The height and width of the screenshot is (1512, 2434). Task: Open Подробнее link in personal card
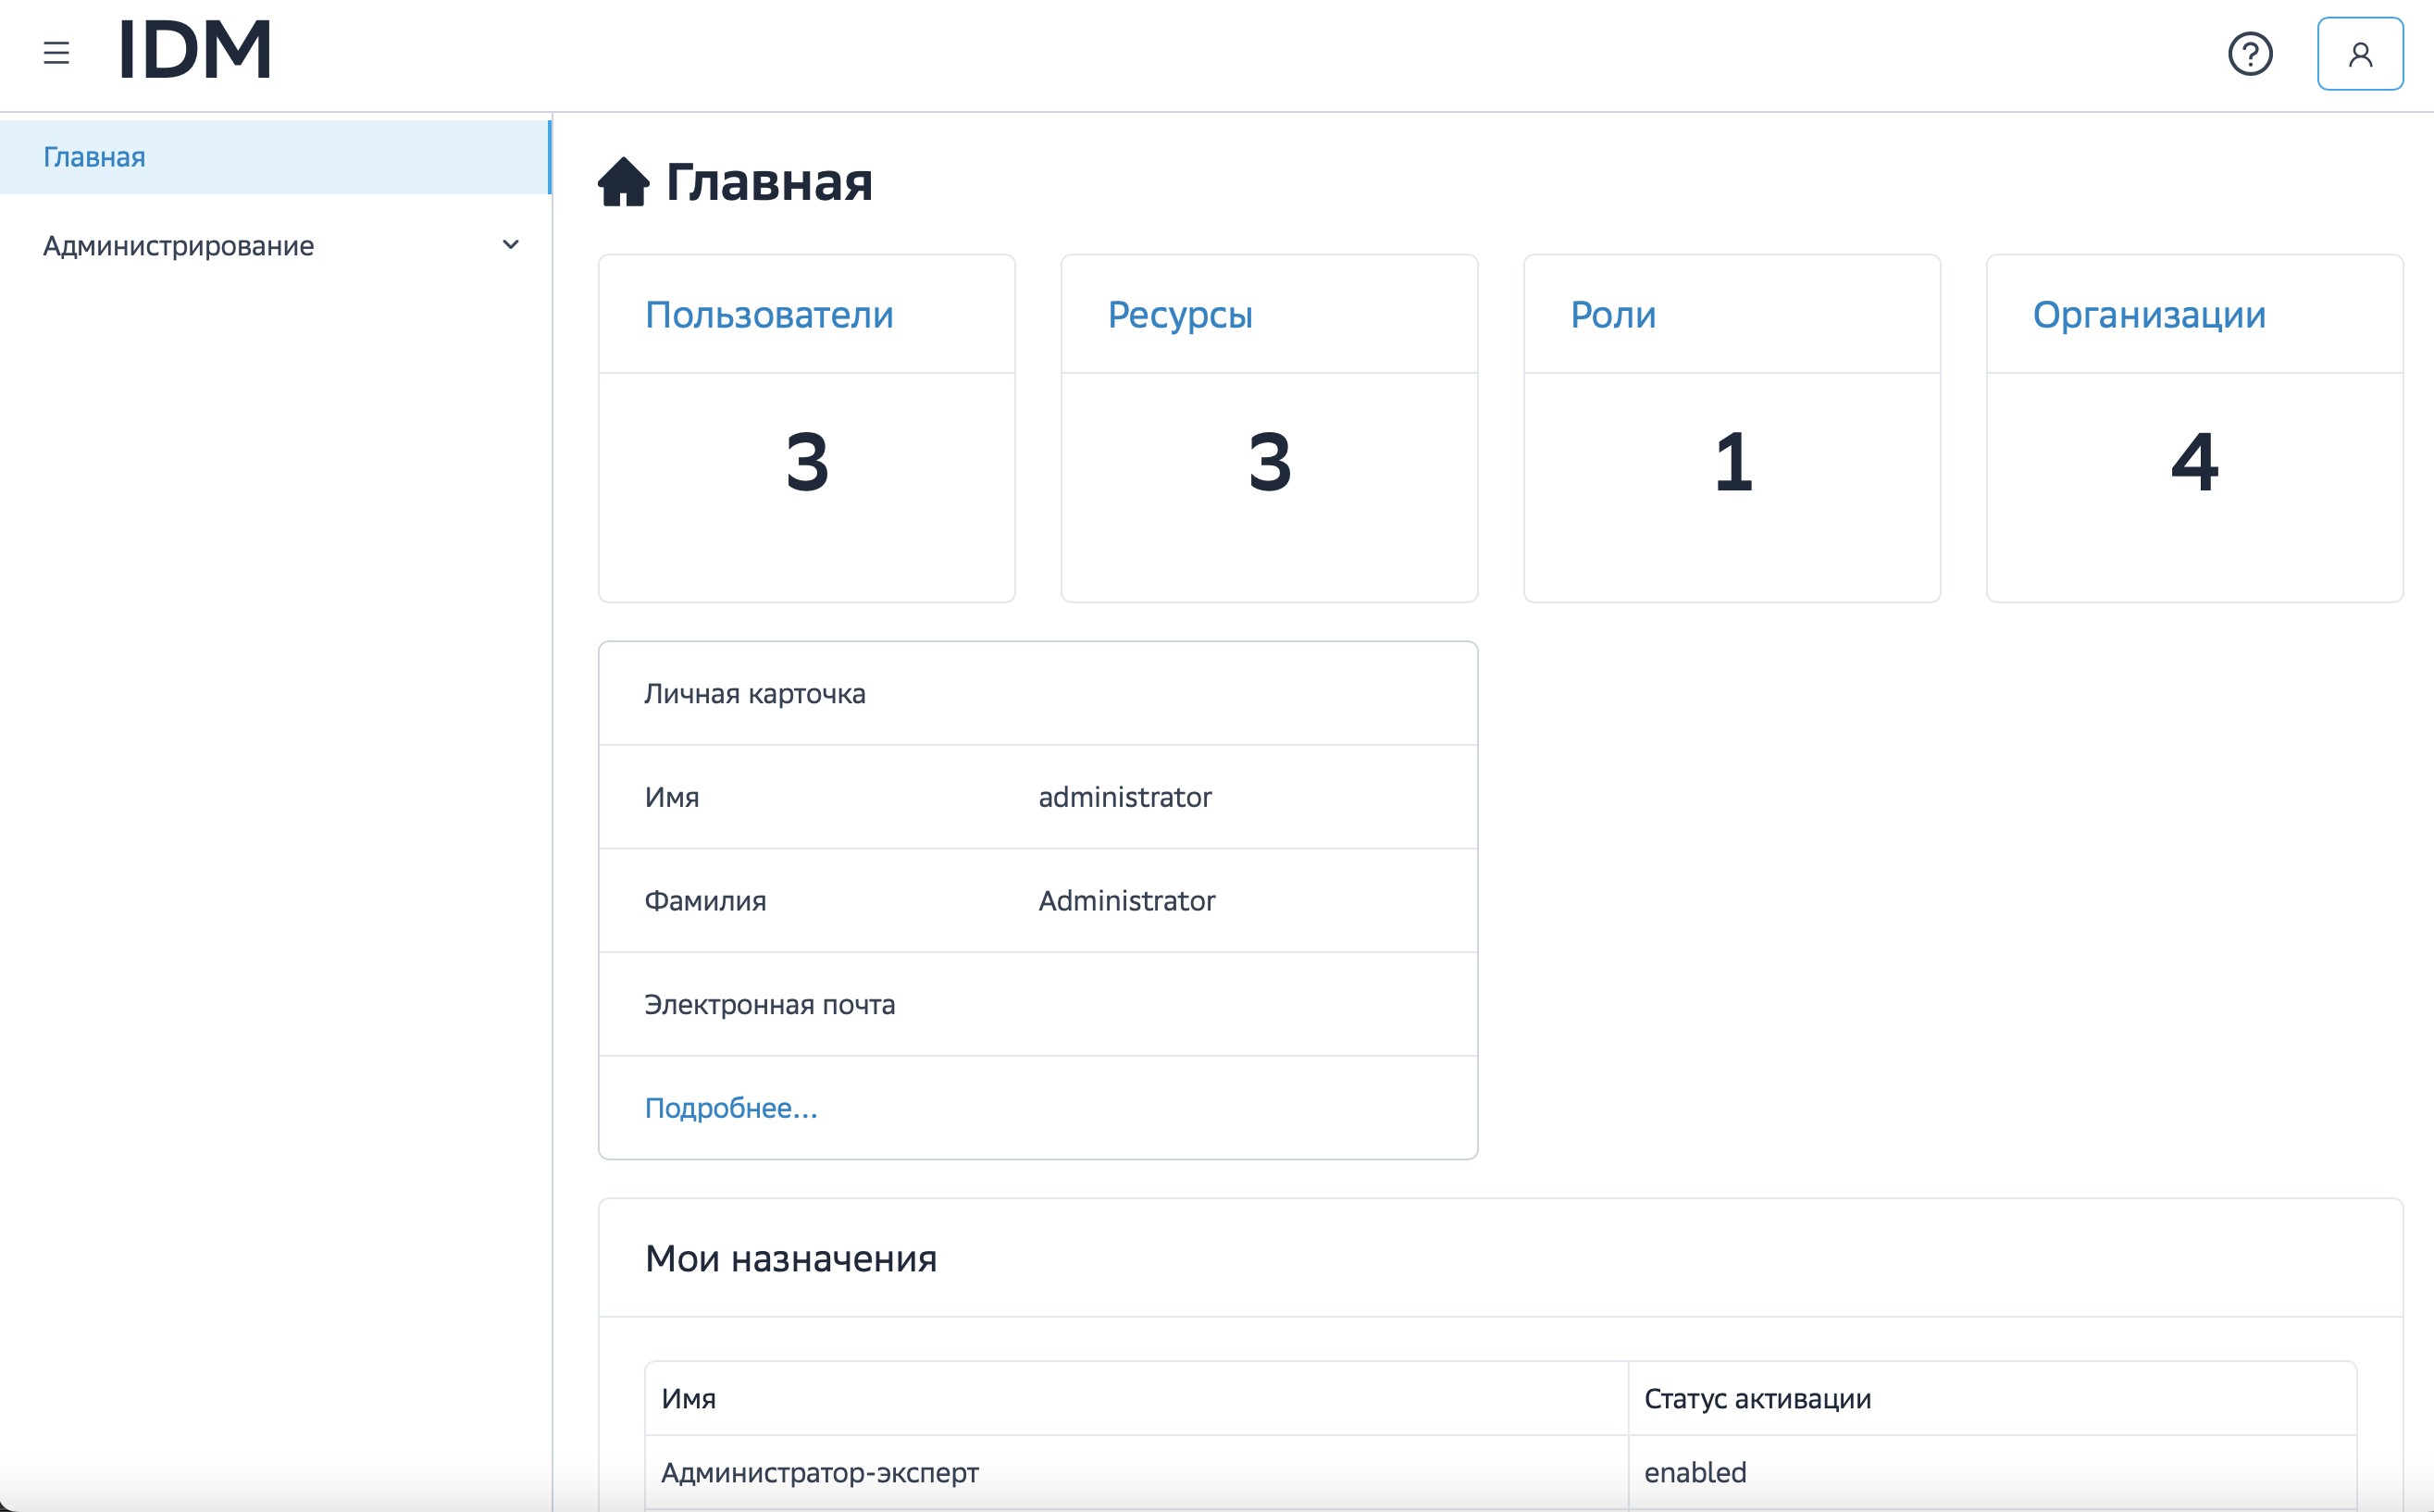731,1107
